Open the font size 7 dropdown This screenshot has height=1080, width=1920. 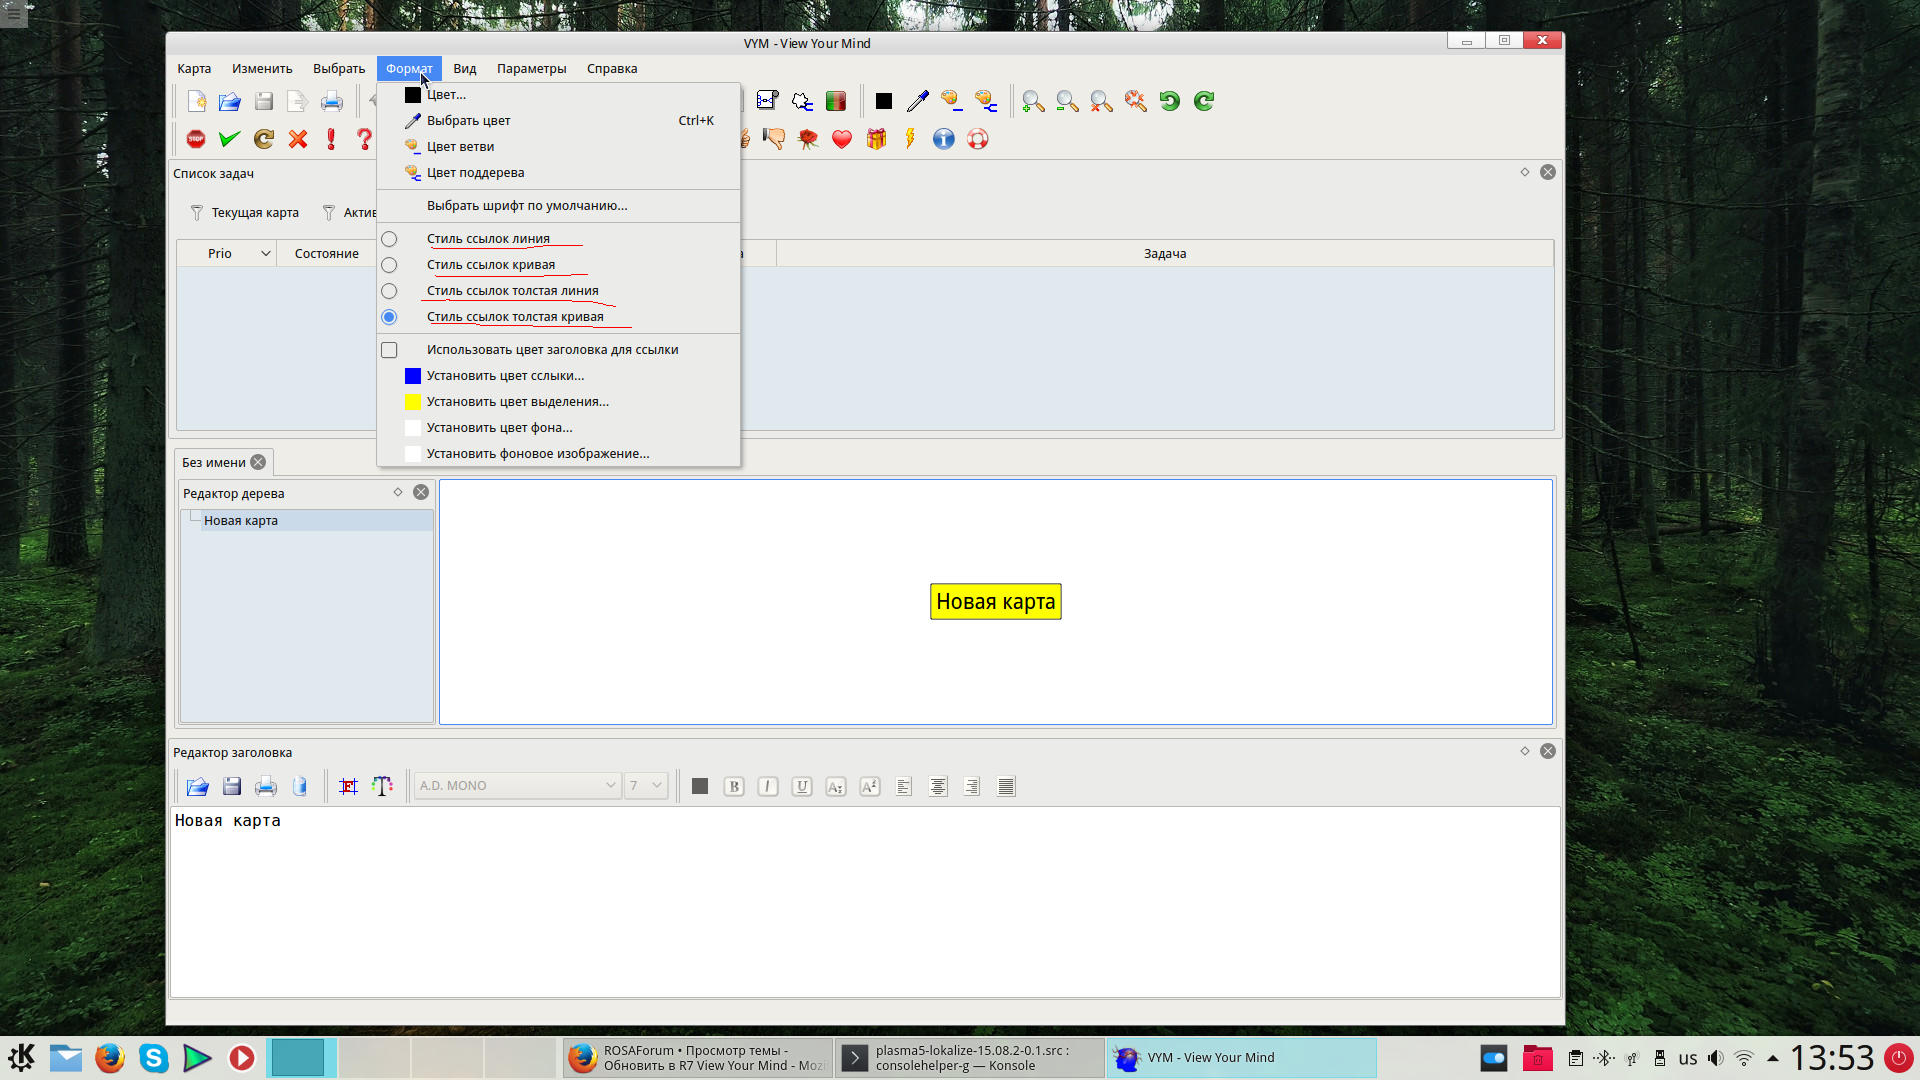tap(646, 786)
